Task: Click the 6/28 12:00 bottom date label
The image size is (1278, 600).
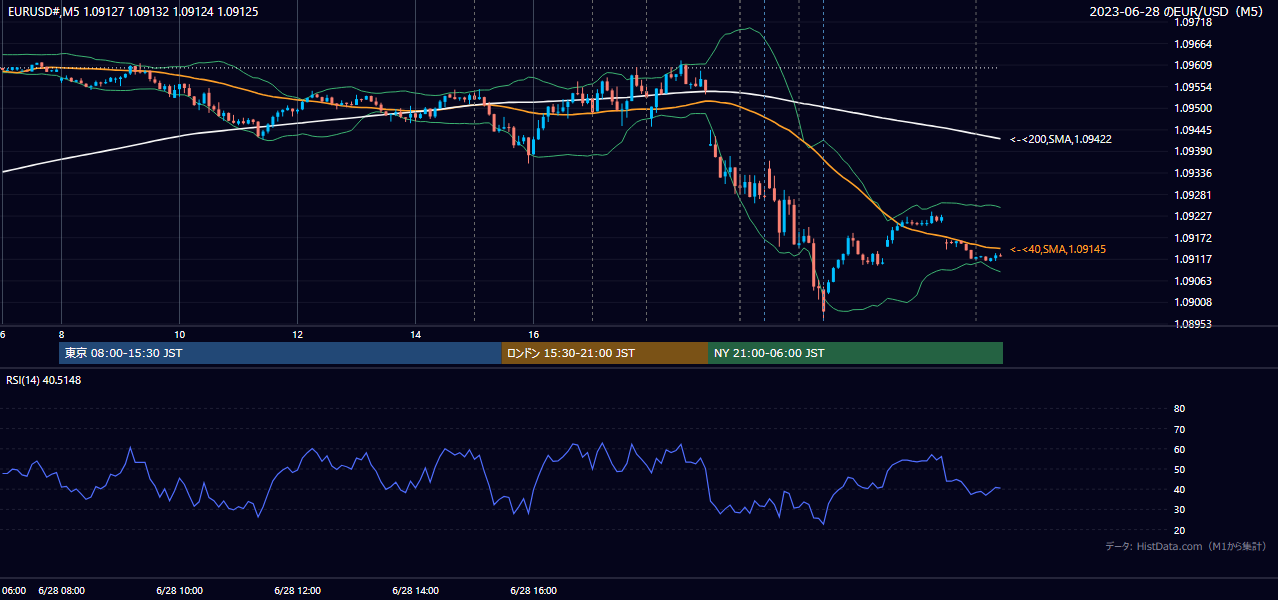Action: click(x=298, y=591)
